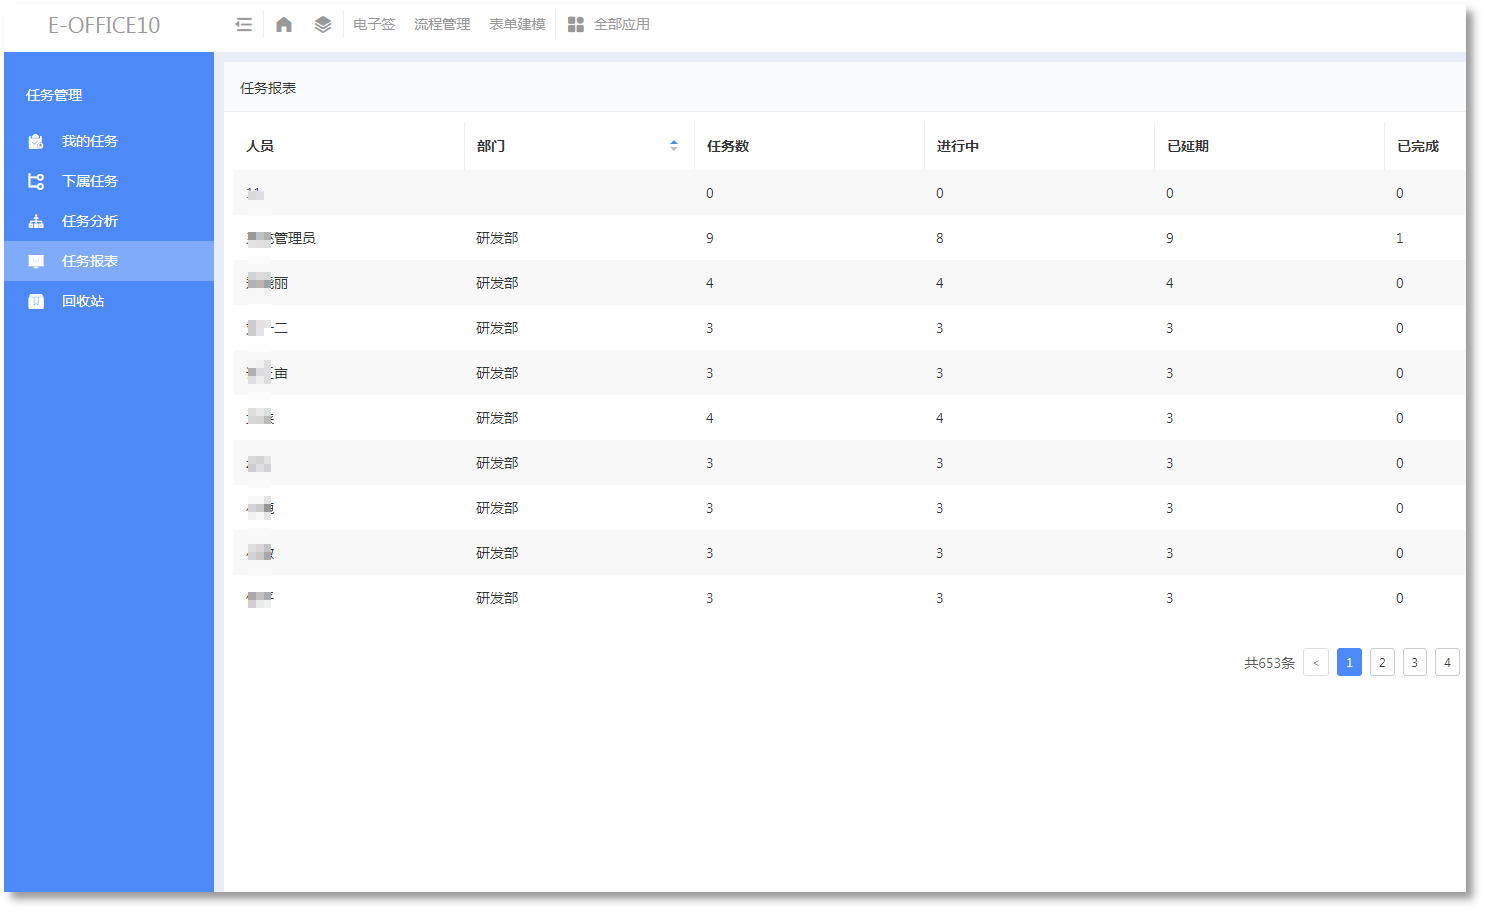The image size is (1486, 912).
Task: Click 进行中 value 8 in 管理员 row
Action: tap(940, 238)
